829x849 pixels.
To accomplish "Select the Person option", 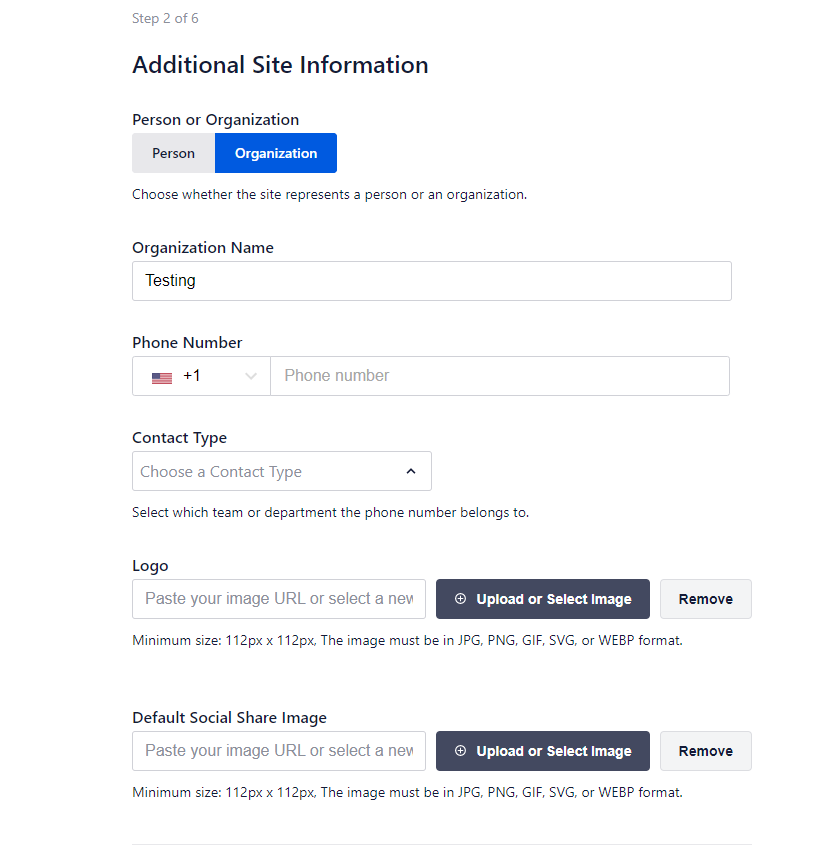I will pos(173,153).
